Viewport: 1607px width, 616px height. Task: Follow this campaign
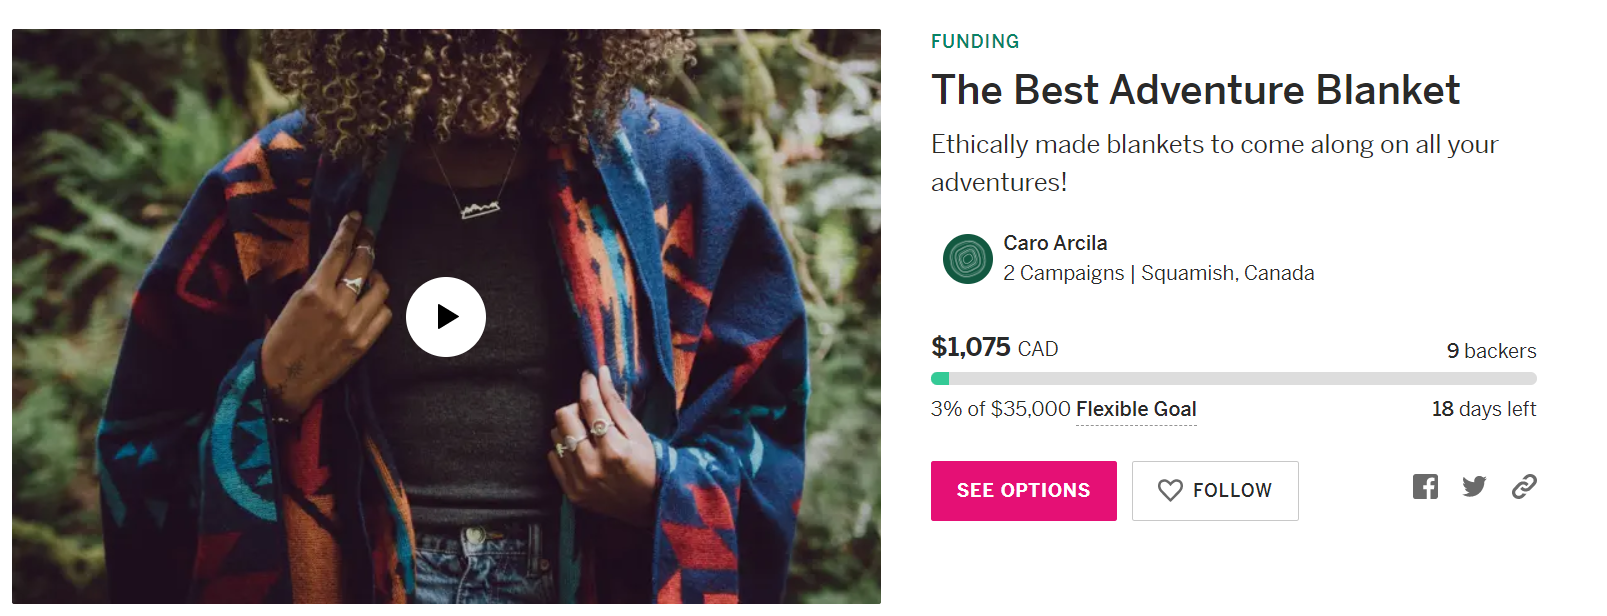point(1215,490)
